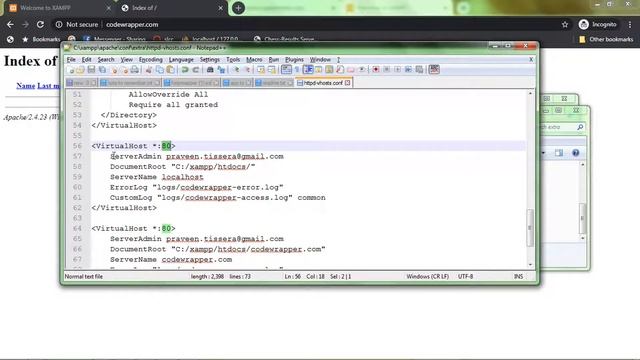Click the Notepad++ vertical scrollbar thumb
This screenshot has width=640, height=360.
[530, 227]
